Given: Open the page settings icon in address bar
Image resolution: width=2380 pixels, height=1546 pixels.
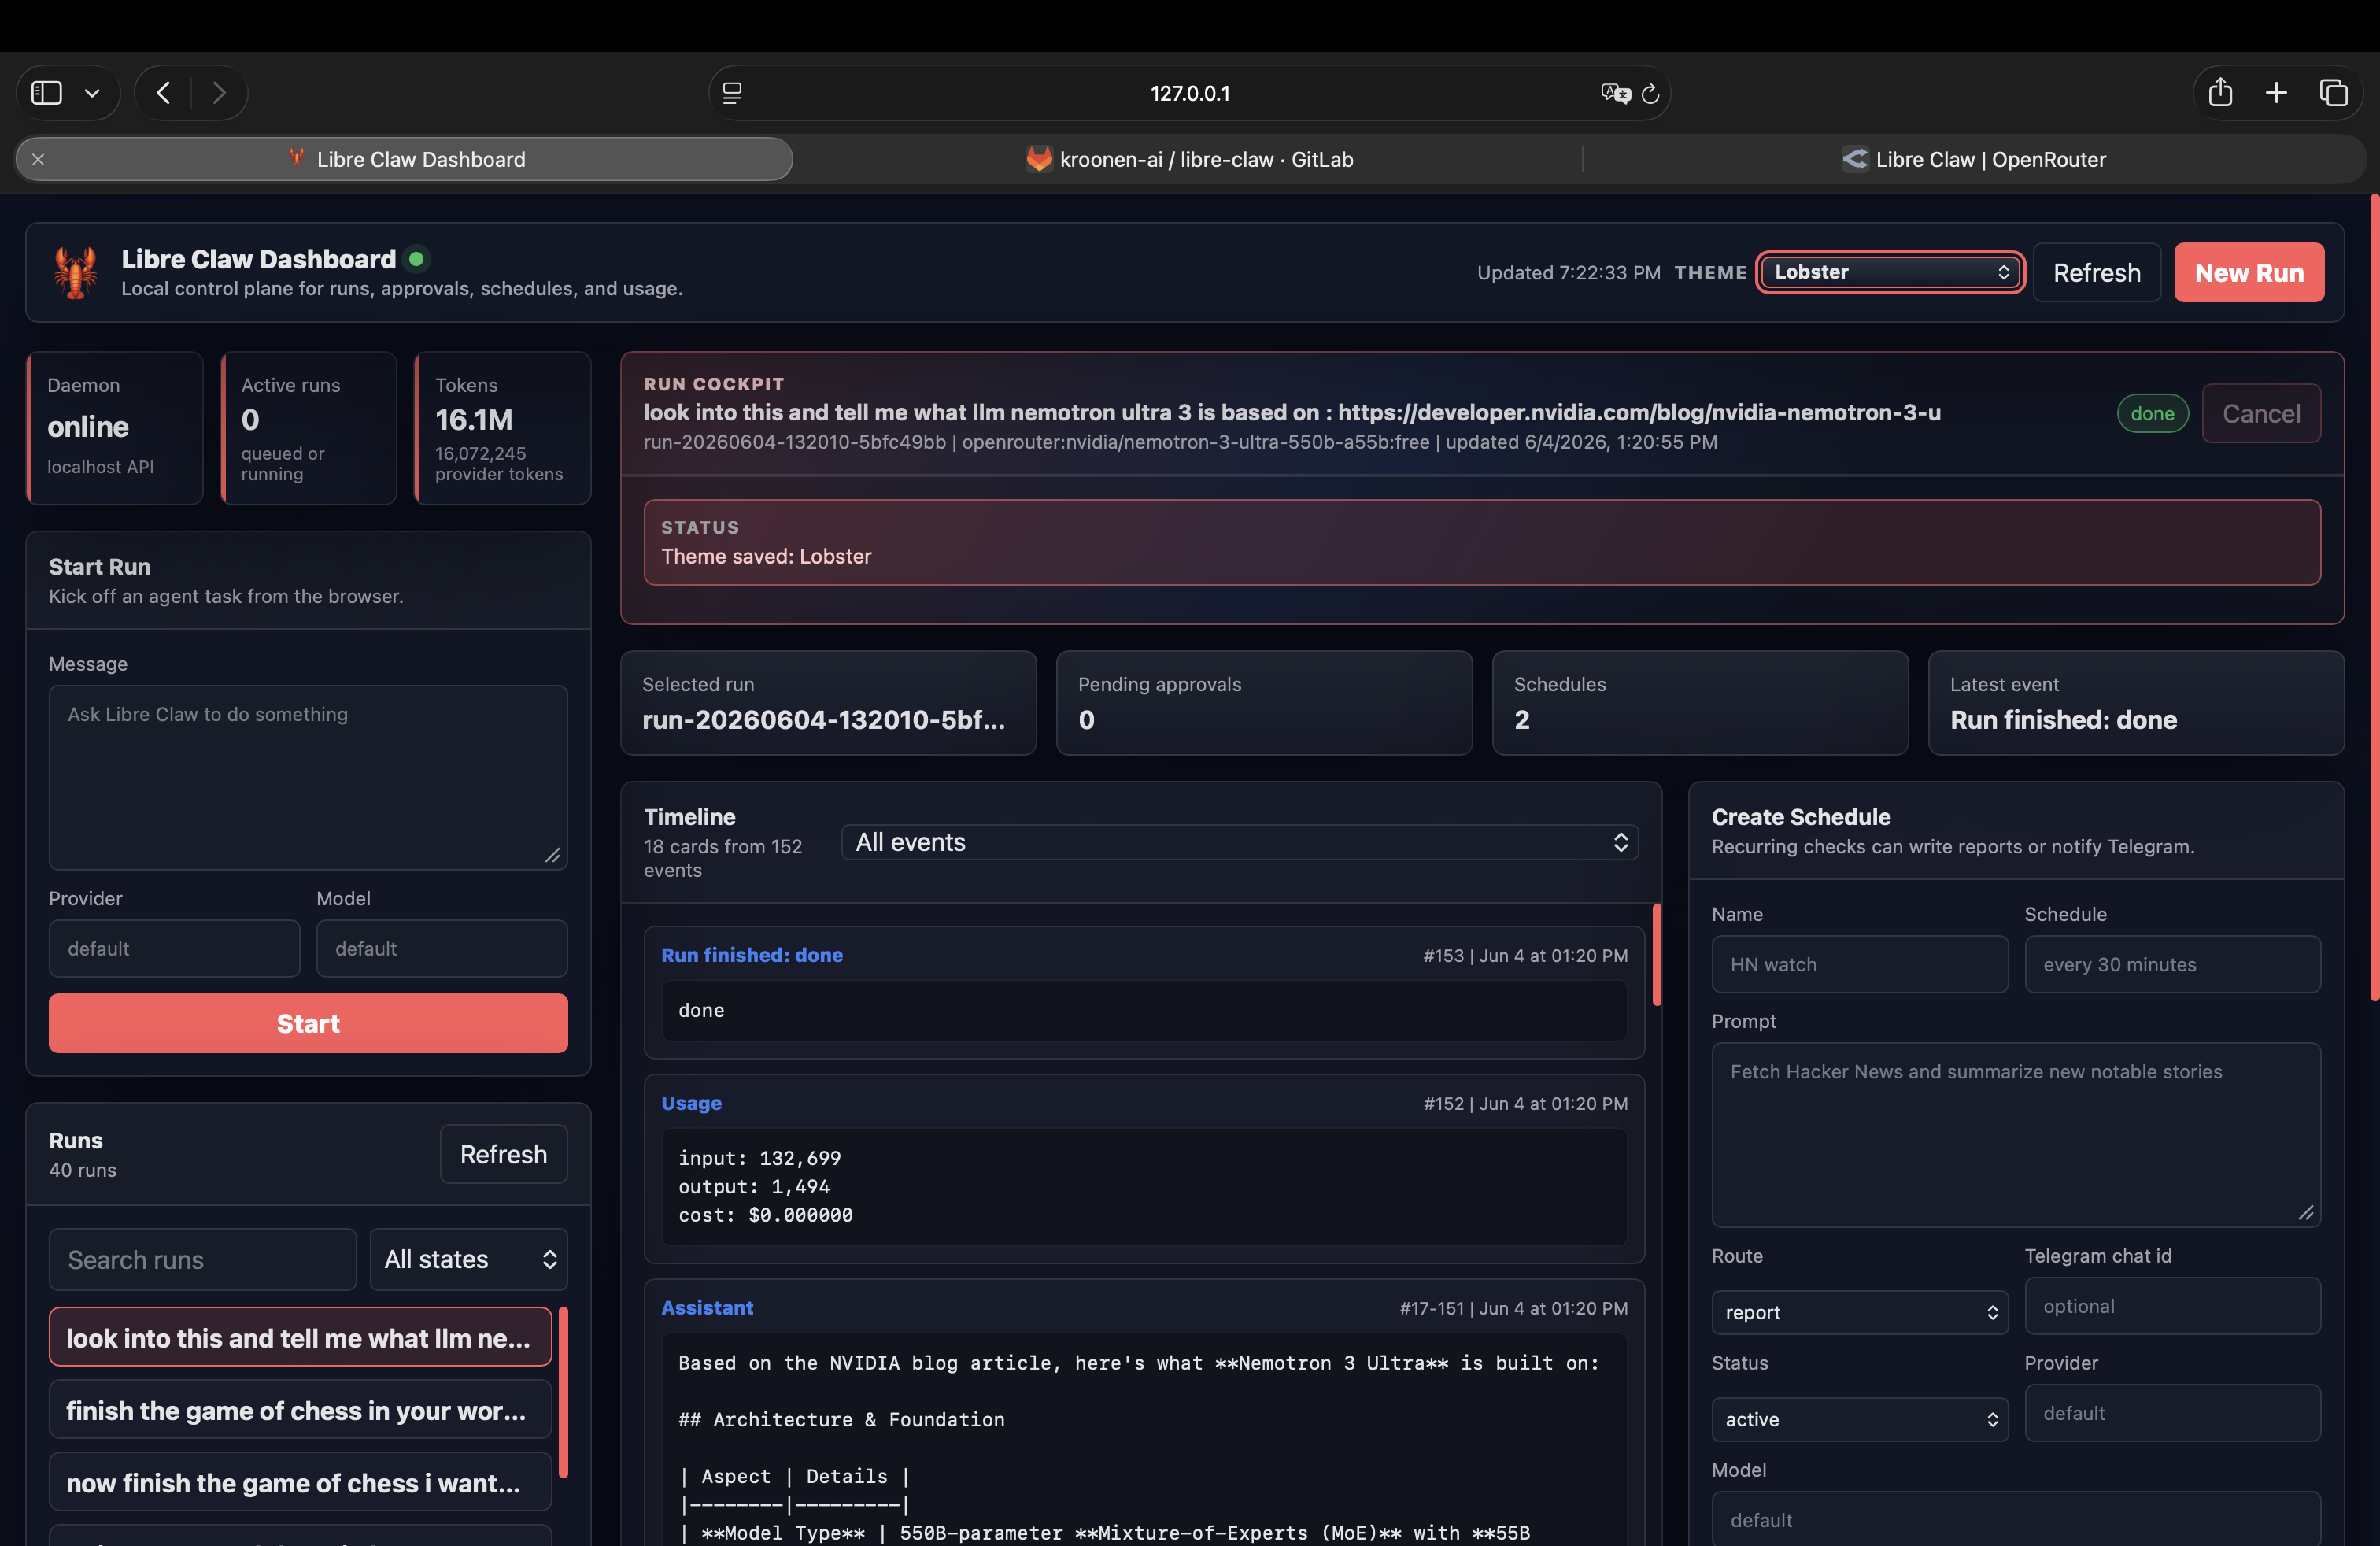Looking at the screenshot, I should pos(732,93).
